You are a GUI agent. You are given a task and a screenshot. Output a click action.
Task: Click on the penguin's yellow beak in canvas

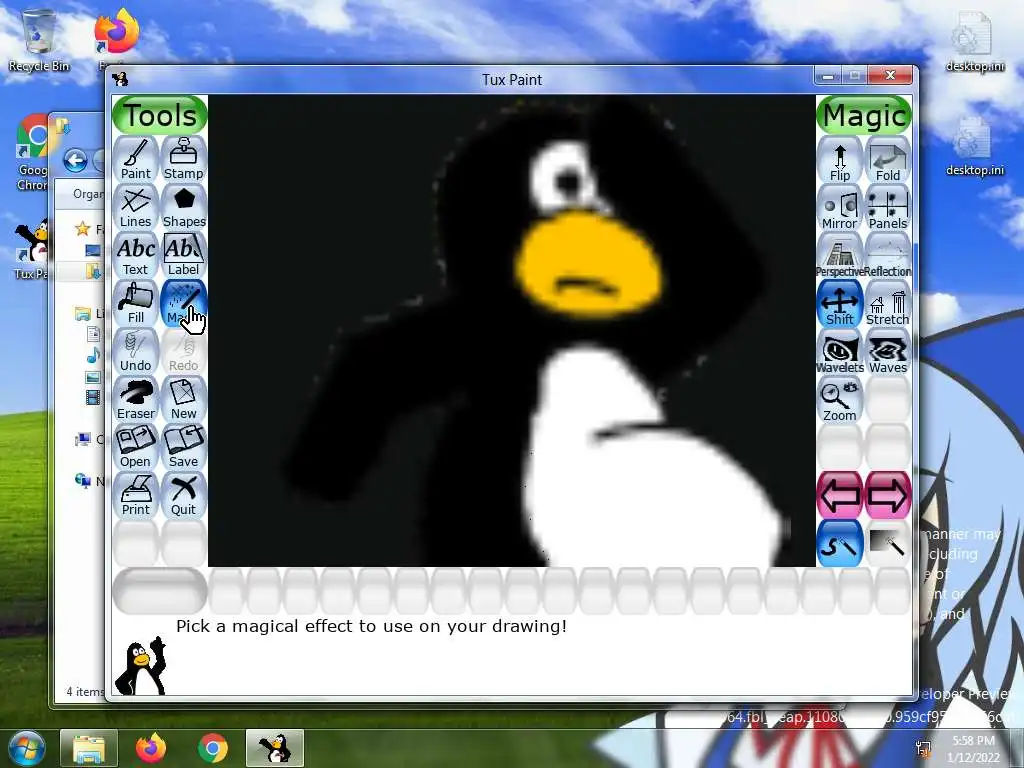click(588, 266)
